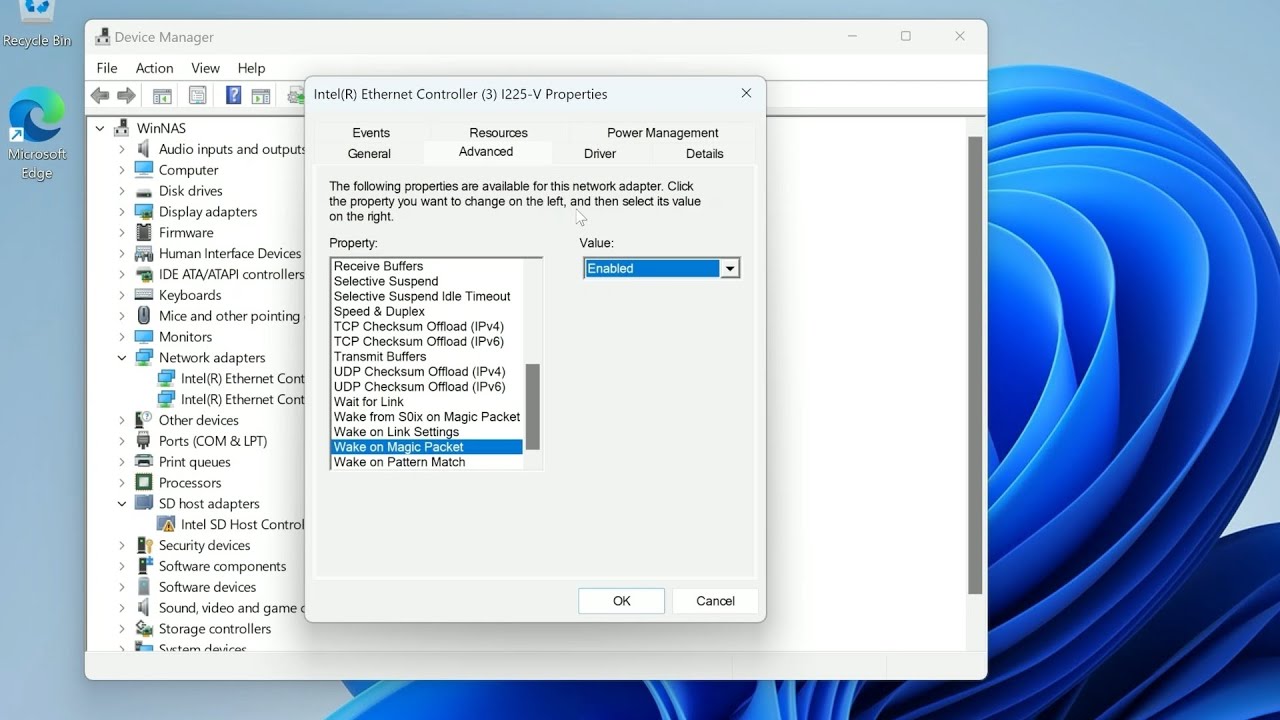Click the speaker icon for Audio inputs and outputs
The height and width of the screenshot is (720, 1280).
pyautogui.click(x=143, y=149)
